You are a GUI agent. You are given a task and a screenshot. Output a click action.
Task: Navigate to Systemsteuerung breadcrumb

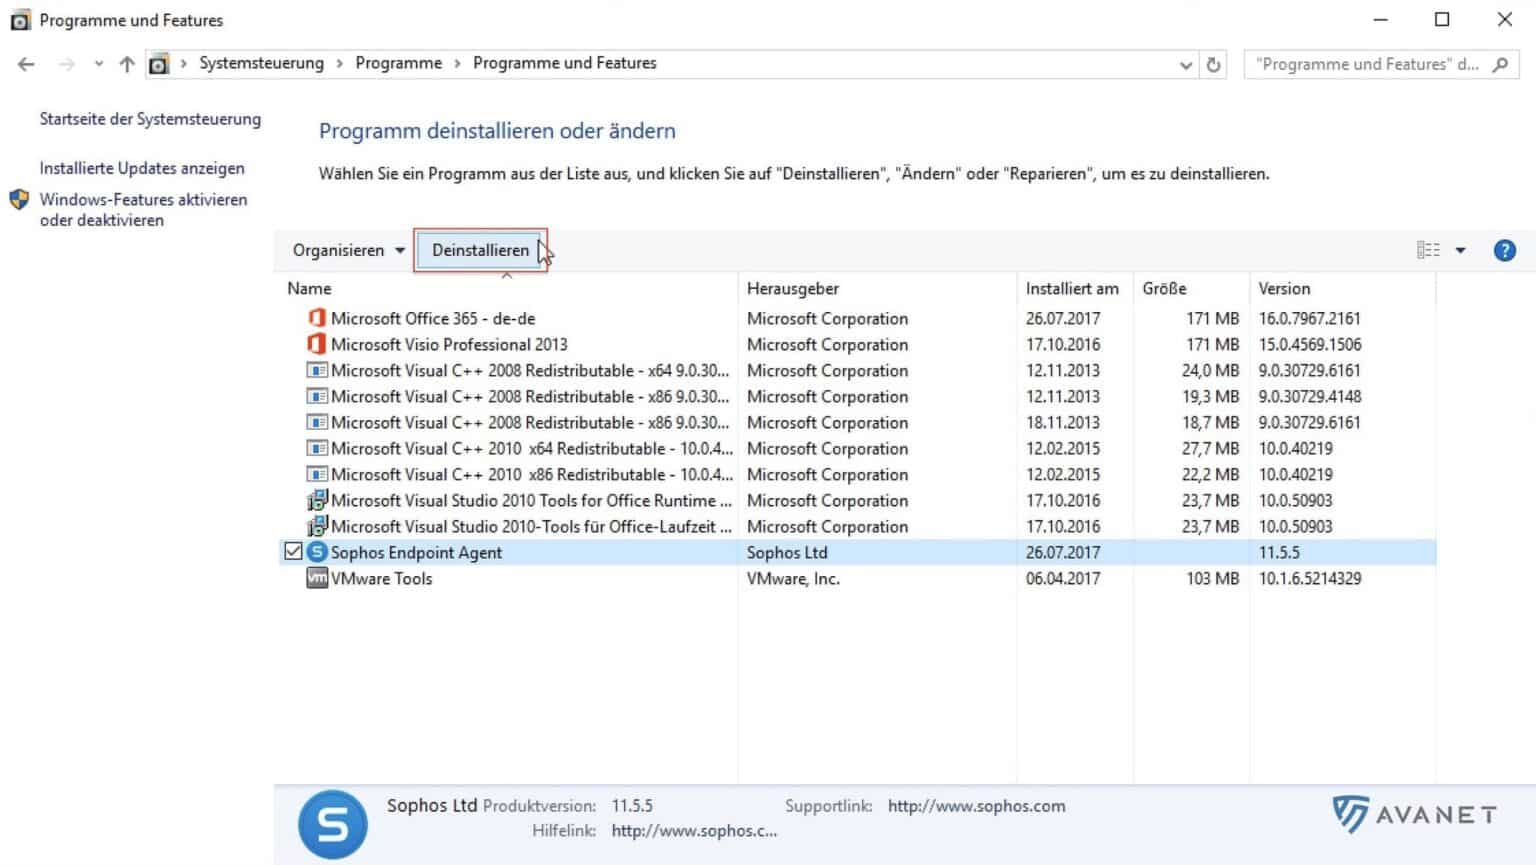click(261, 63)
